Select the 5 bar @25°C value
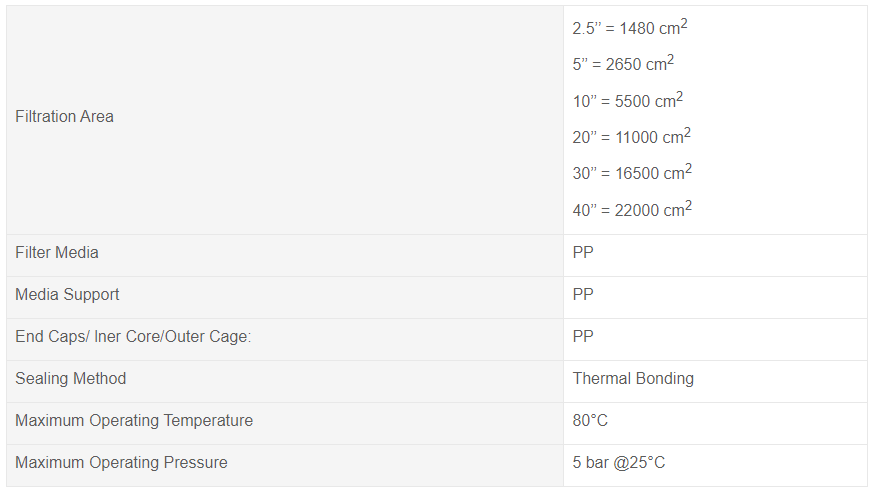 pyautogui.click(x=618, y=463)
